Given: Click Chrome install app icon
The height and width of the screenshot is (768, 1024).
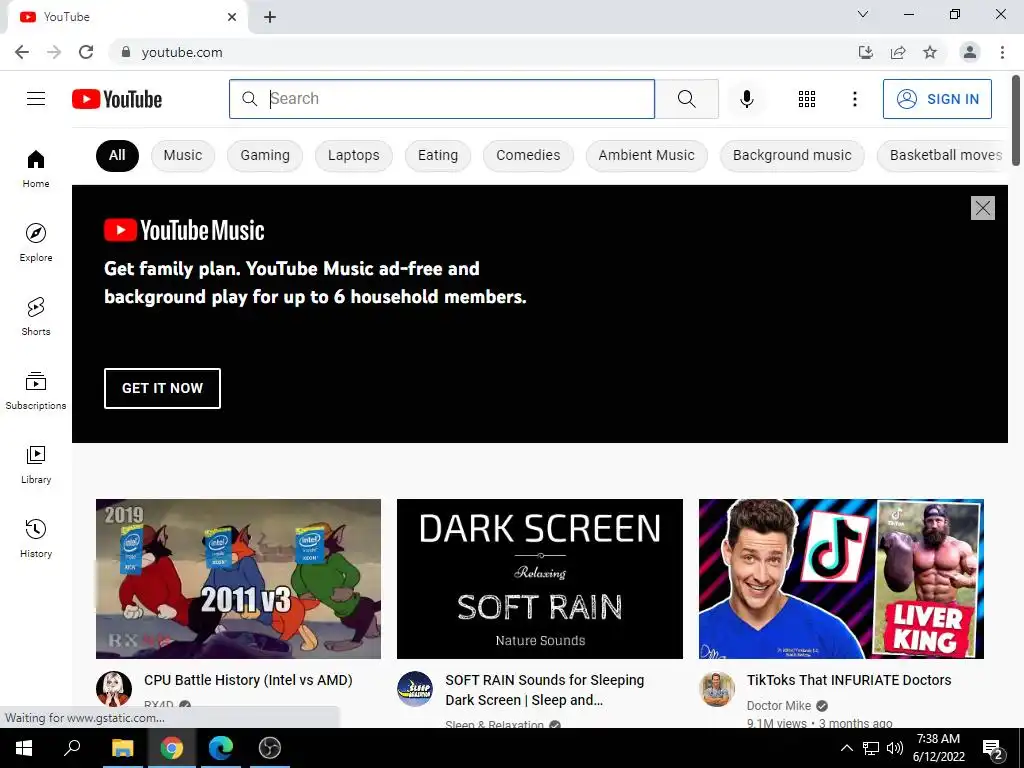Looking at the screenshot, I should pyautogui.click(x=866, y=52).
